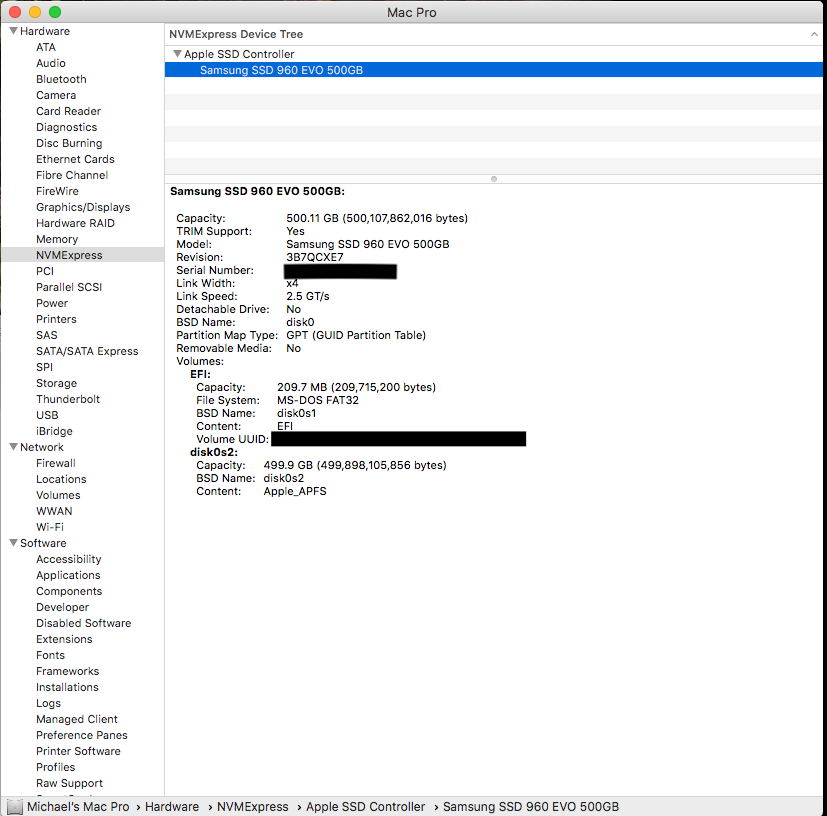Select Samsung SSD 960 EVO 500GB row
The image size is (827, 816).
tap(494, 70)
